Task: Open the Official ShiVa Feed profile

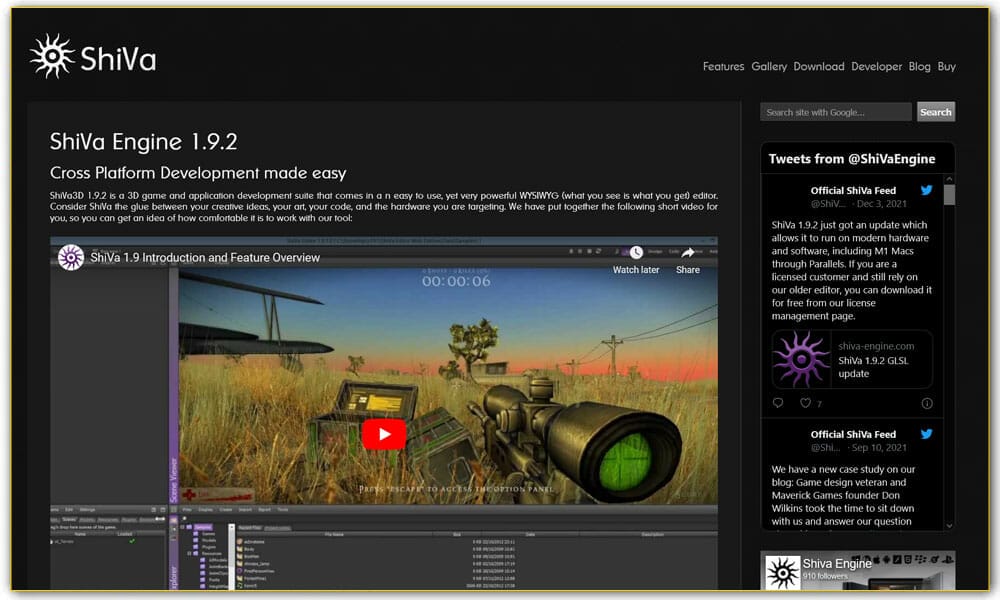Action: coord(853,190)
